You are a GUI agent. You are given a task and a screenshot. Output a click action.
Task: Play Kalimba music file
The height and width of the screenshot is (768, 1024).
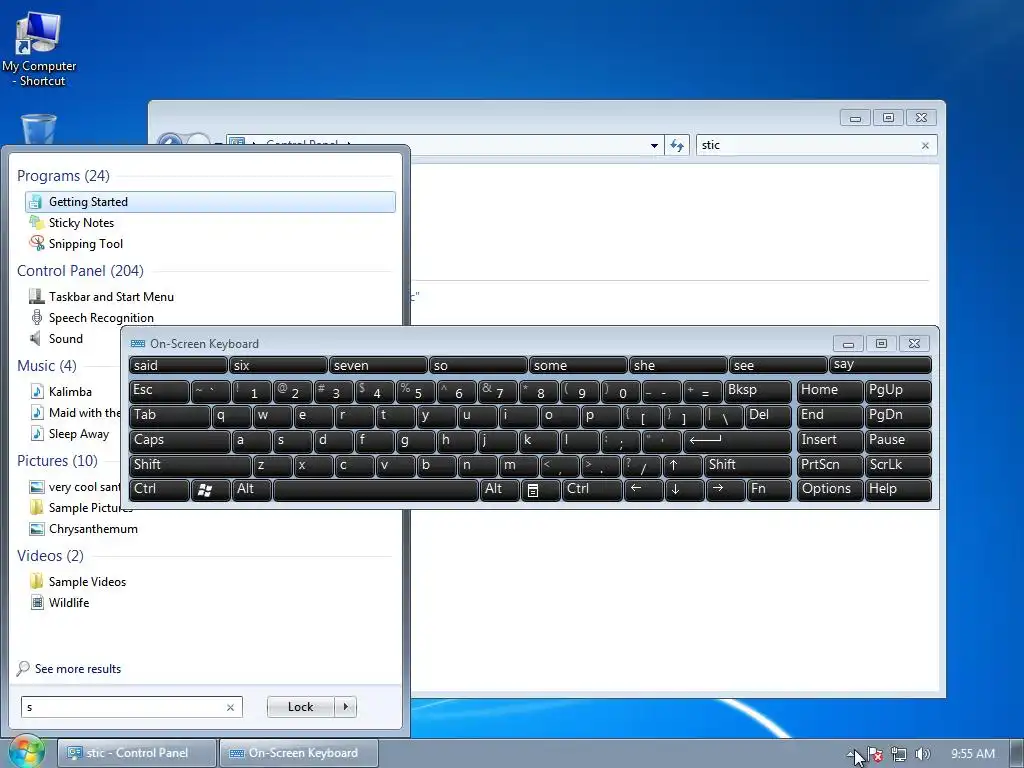(70, 392)
